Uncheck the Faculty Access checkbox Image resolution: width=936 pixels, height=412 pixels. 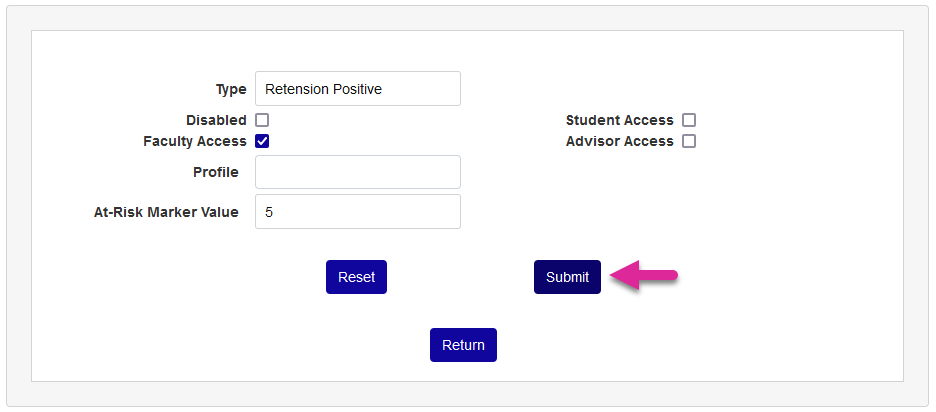[262, 141]
